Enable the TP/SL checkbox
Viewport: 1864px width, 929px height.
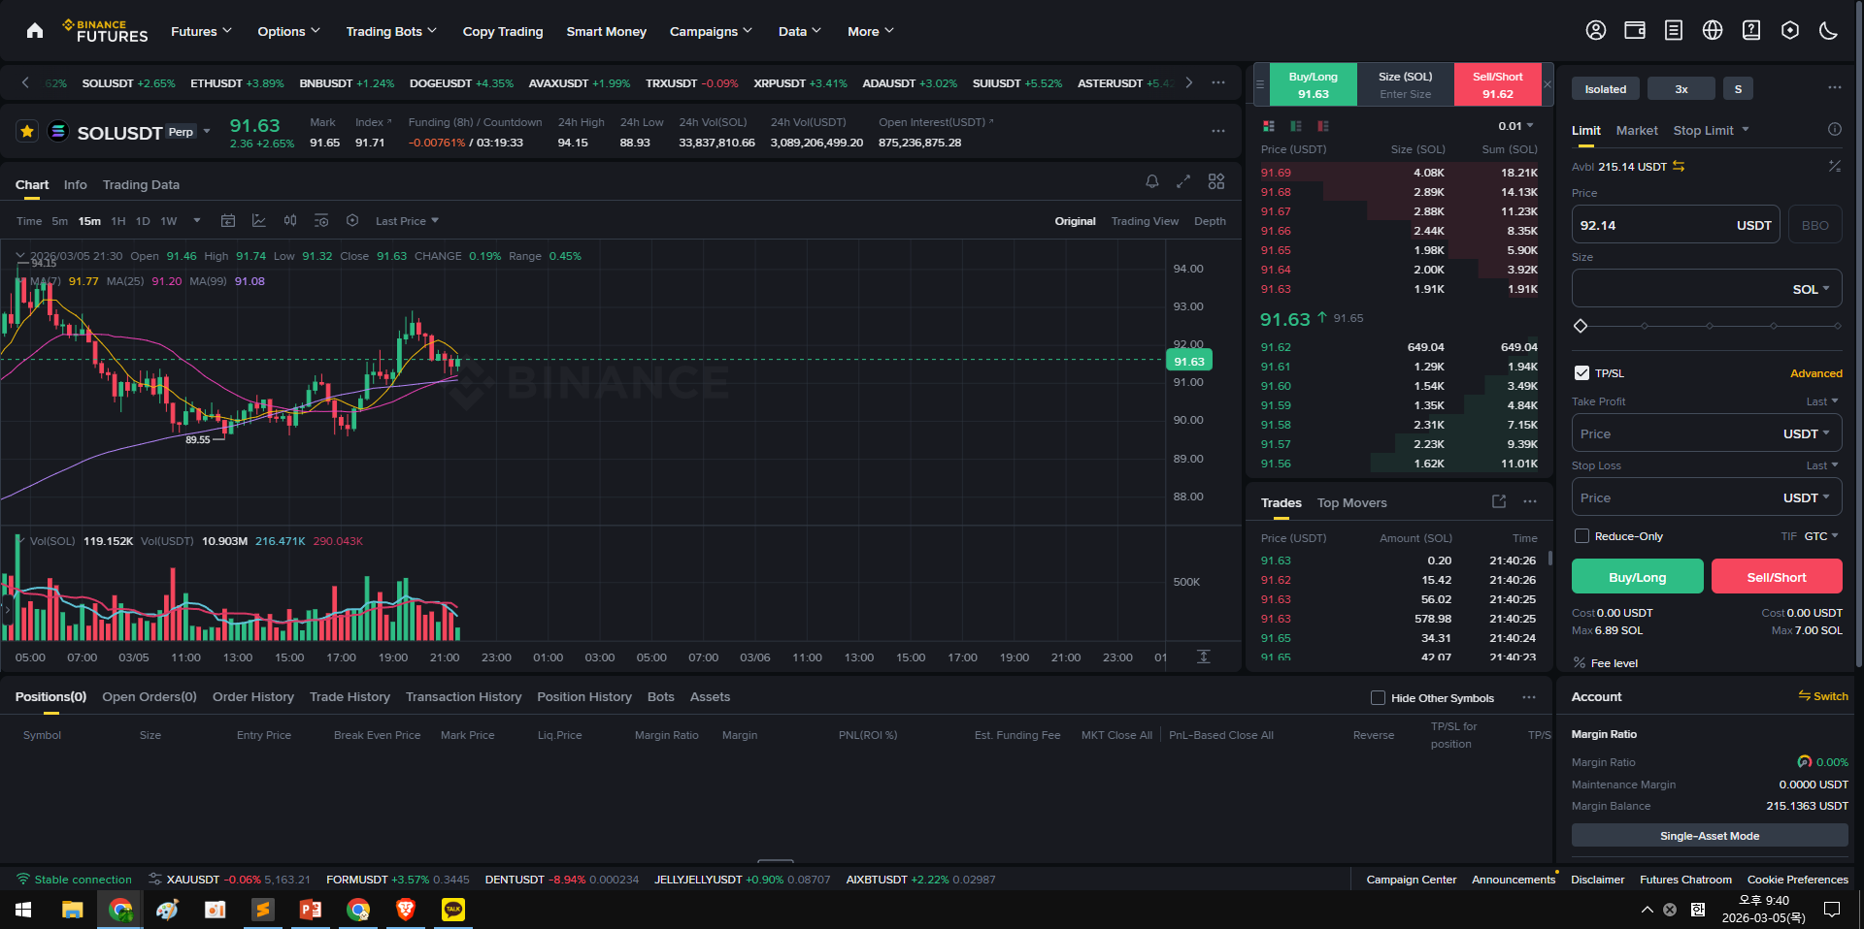tap(1582, 373)
